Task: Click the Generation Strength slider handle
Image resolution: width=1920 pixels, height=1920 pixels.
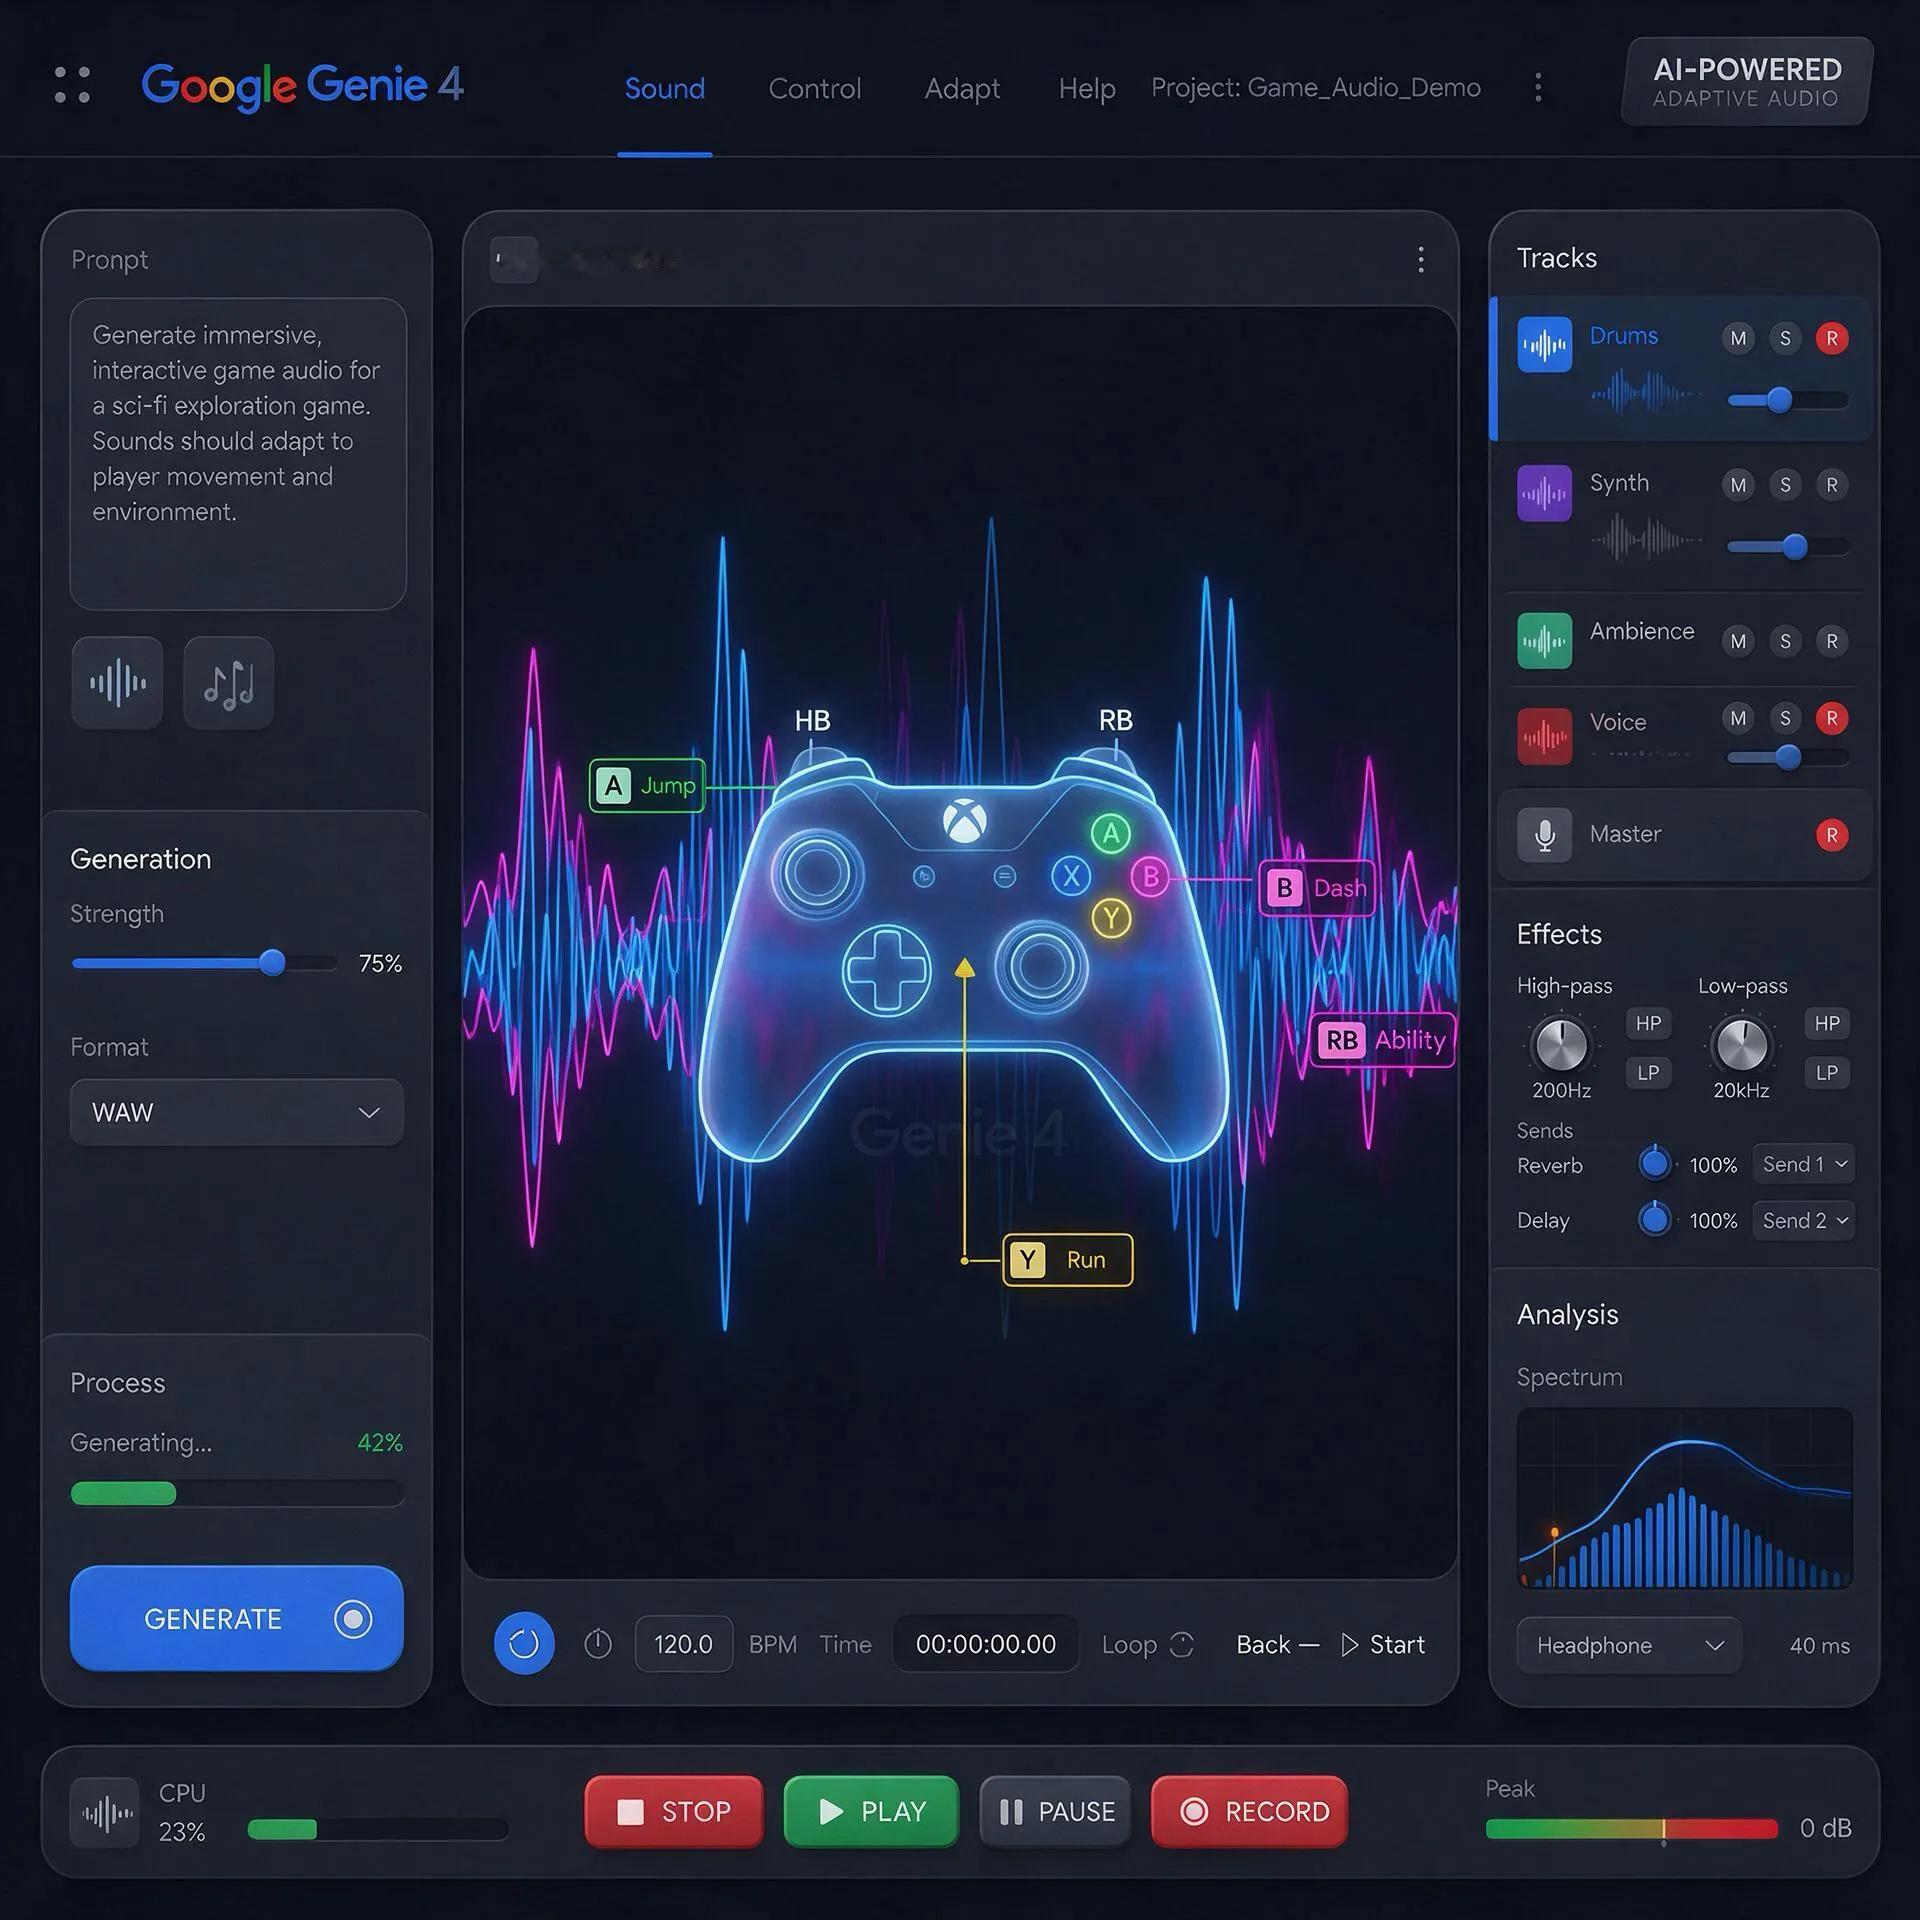Action: click(272, 963)
